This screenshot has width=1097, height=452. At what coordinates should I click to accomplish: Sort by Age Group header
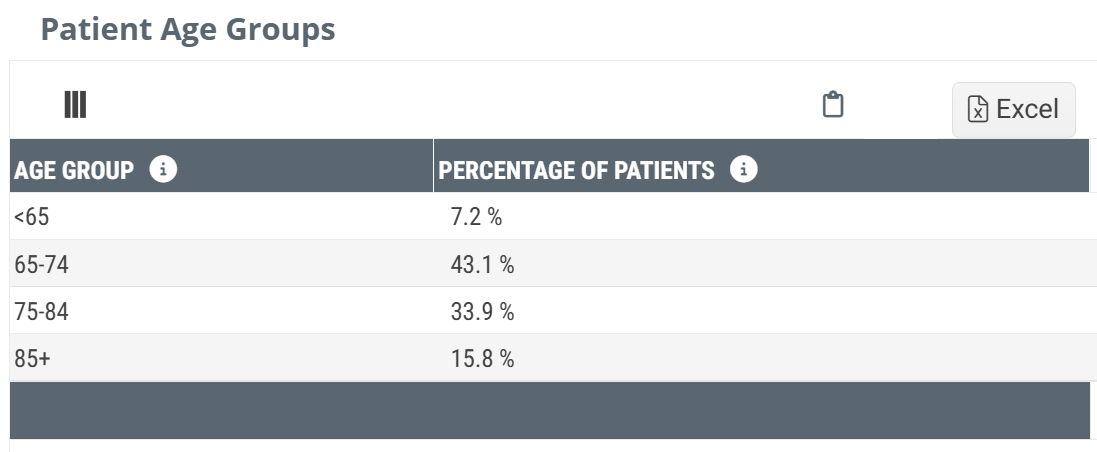click(74, 170)
